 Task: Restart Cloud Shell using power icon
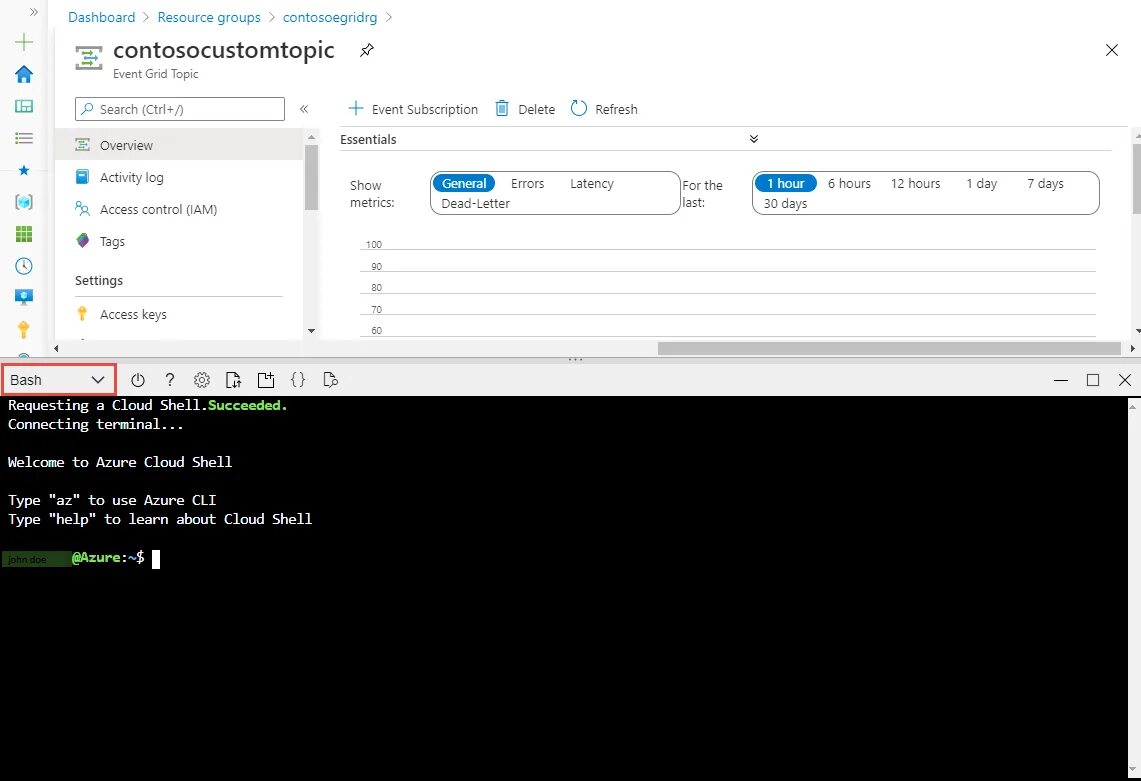[x=138, y=380]
